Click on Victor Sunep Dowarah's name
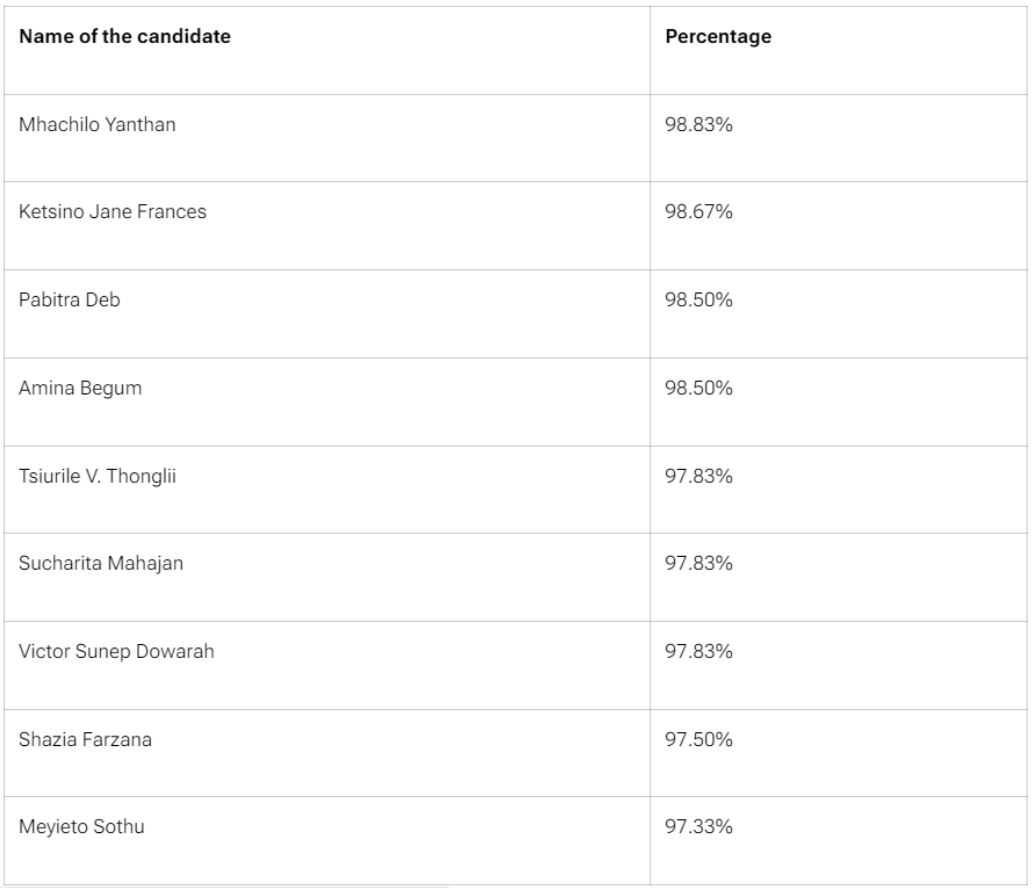This screenshot has height=888, width=1035. pos(116,651)
